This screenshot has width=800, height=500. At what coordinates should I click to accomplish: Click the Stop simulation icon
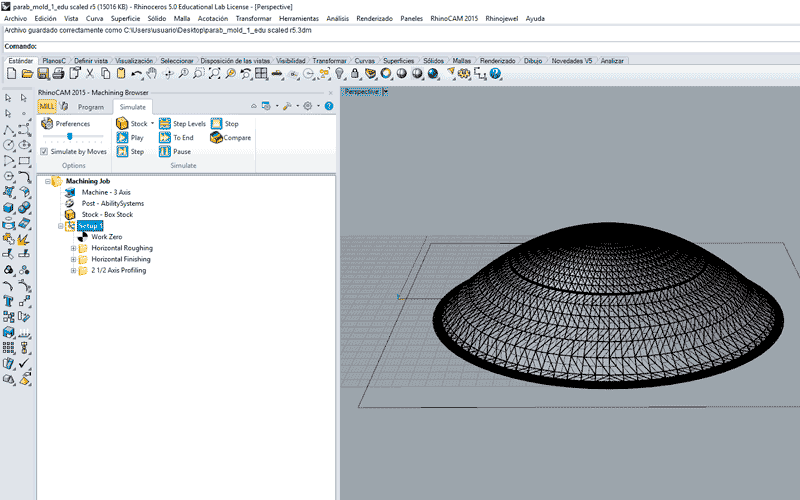216,124
